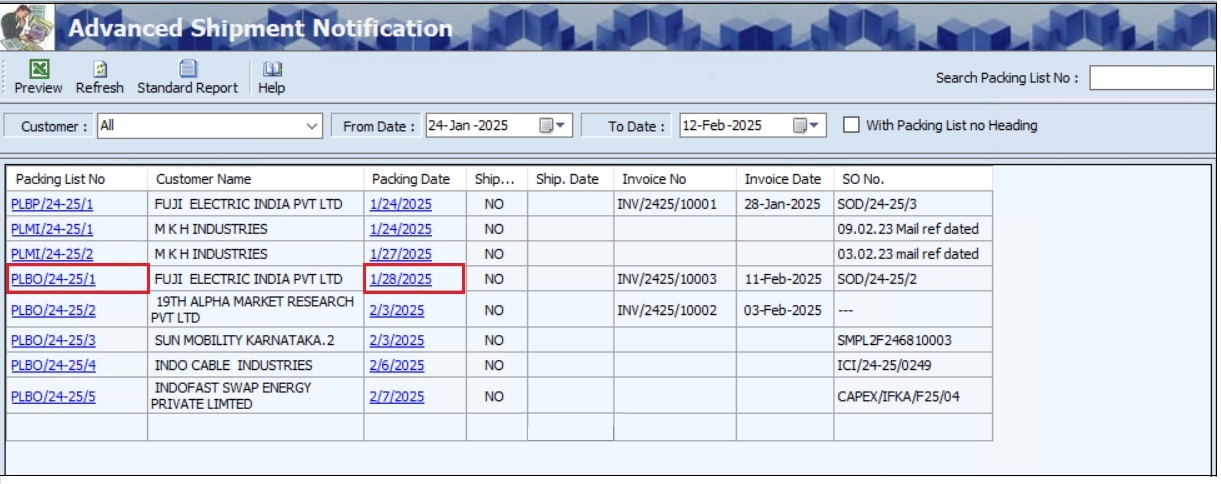Click Customer Name column header
Viewport: 1221px width, 484px height.
pyautogui.click(x=256, y=179)
